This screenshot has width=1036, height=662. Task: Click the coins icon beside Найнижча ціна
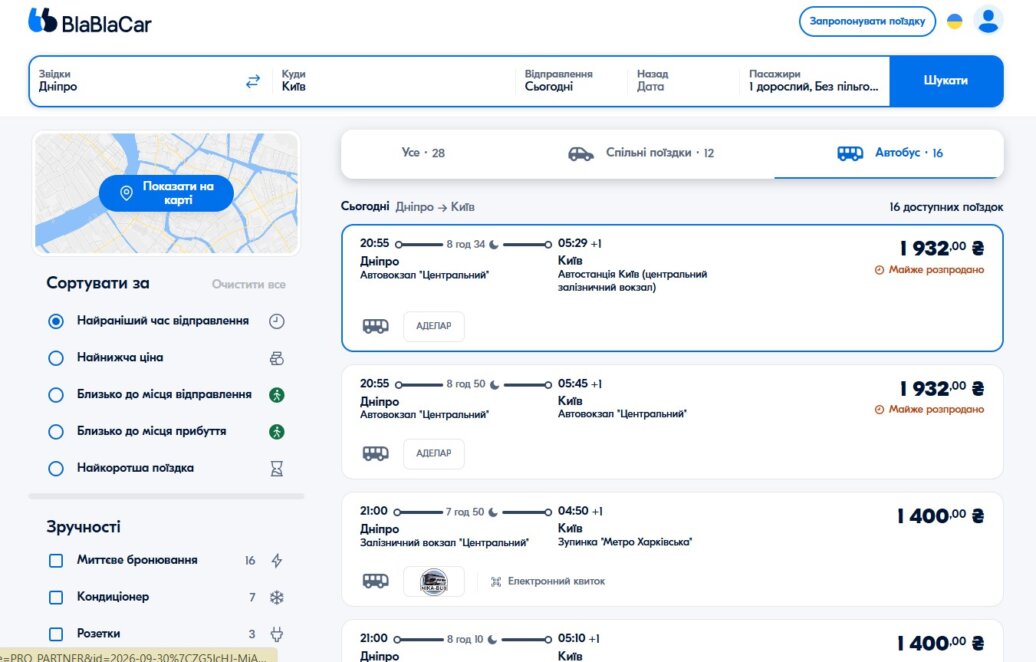click(x=277, y=358)
